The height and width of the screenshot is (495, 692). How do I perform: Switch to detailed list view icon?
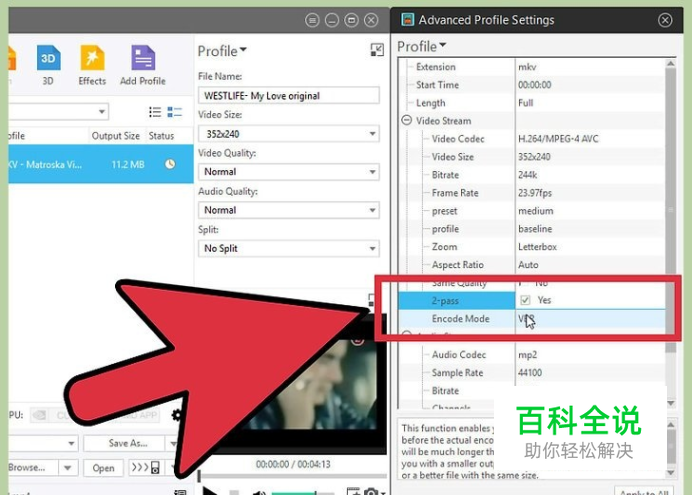(174, 112)
